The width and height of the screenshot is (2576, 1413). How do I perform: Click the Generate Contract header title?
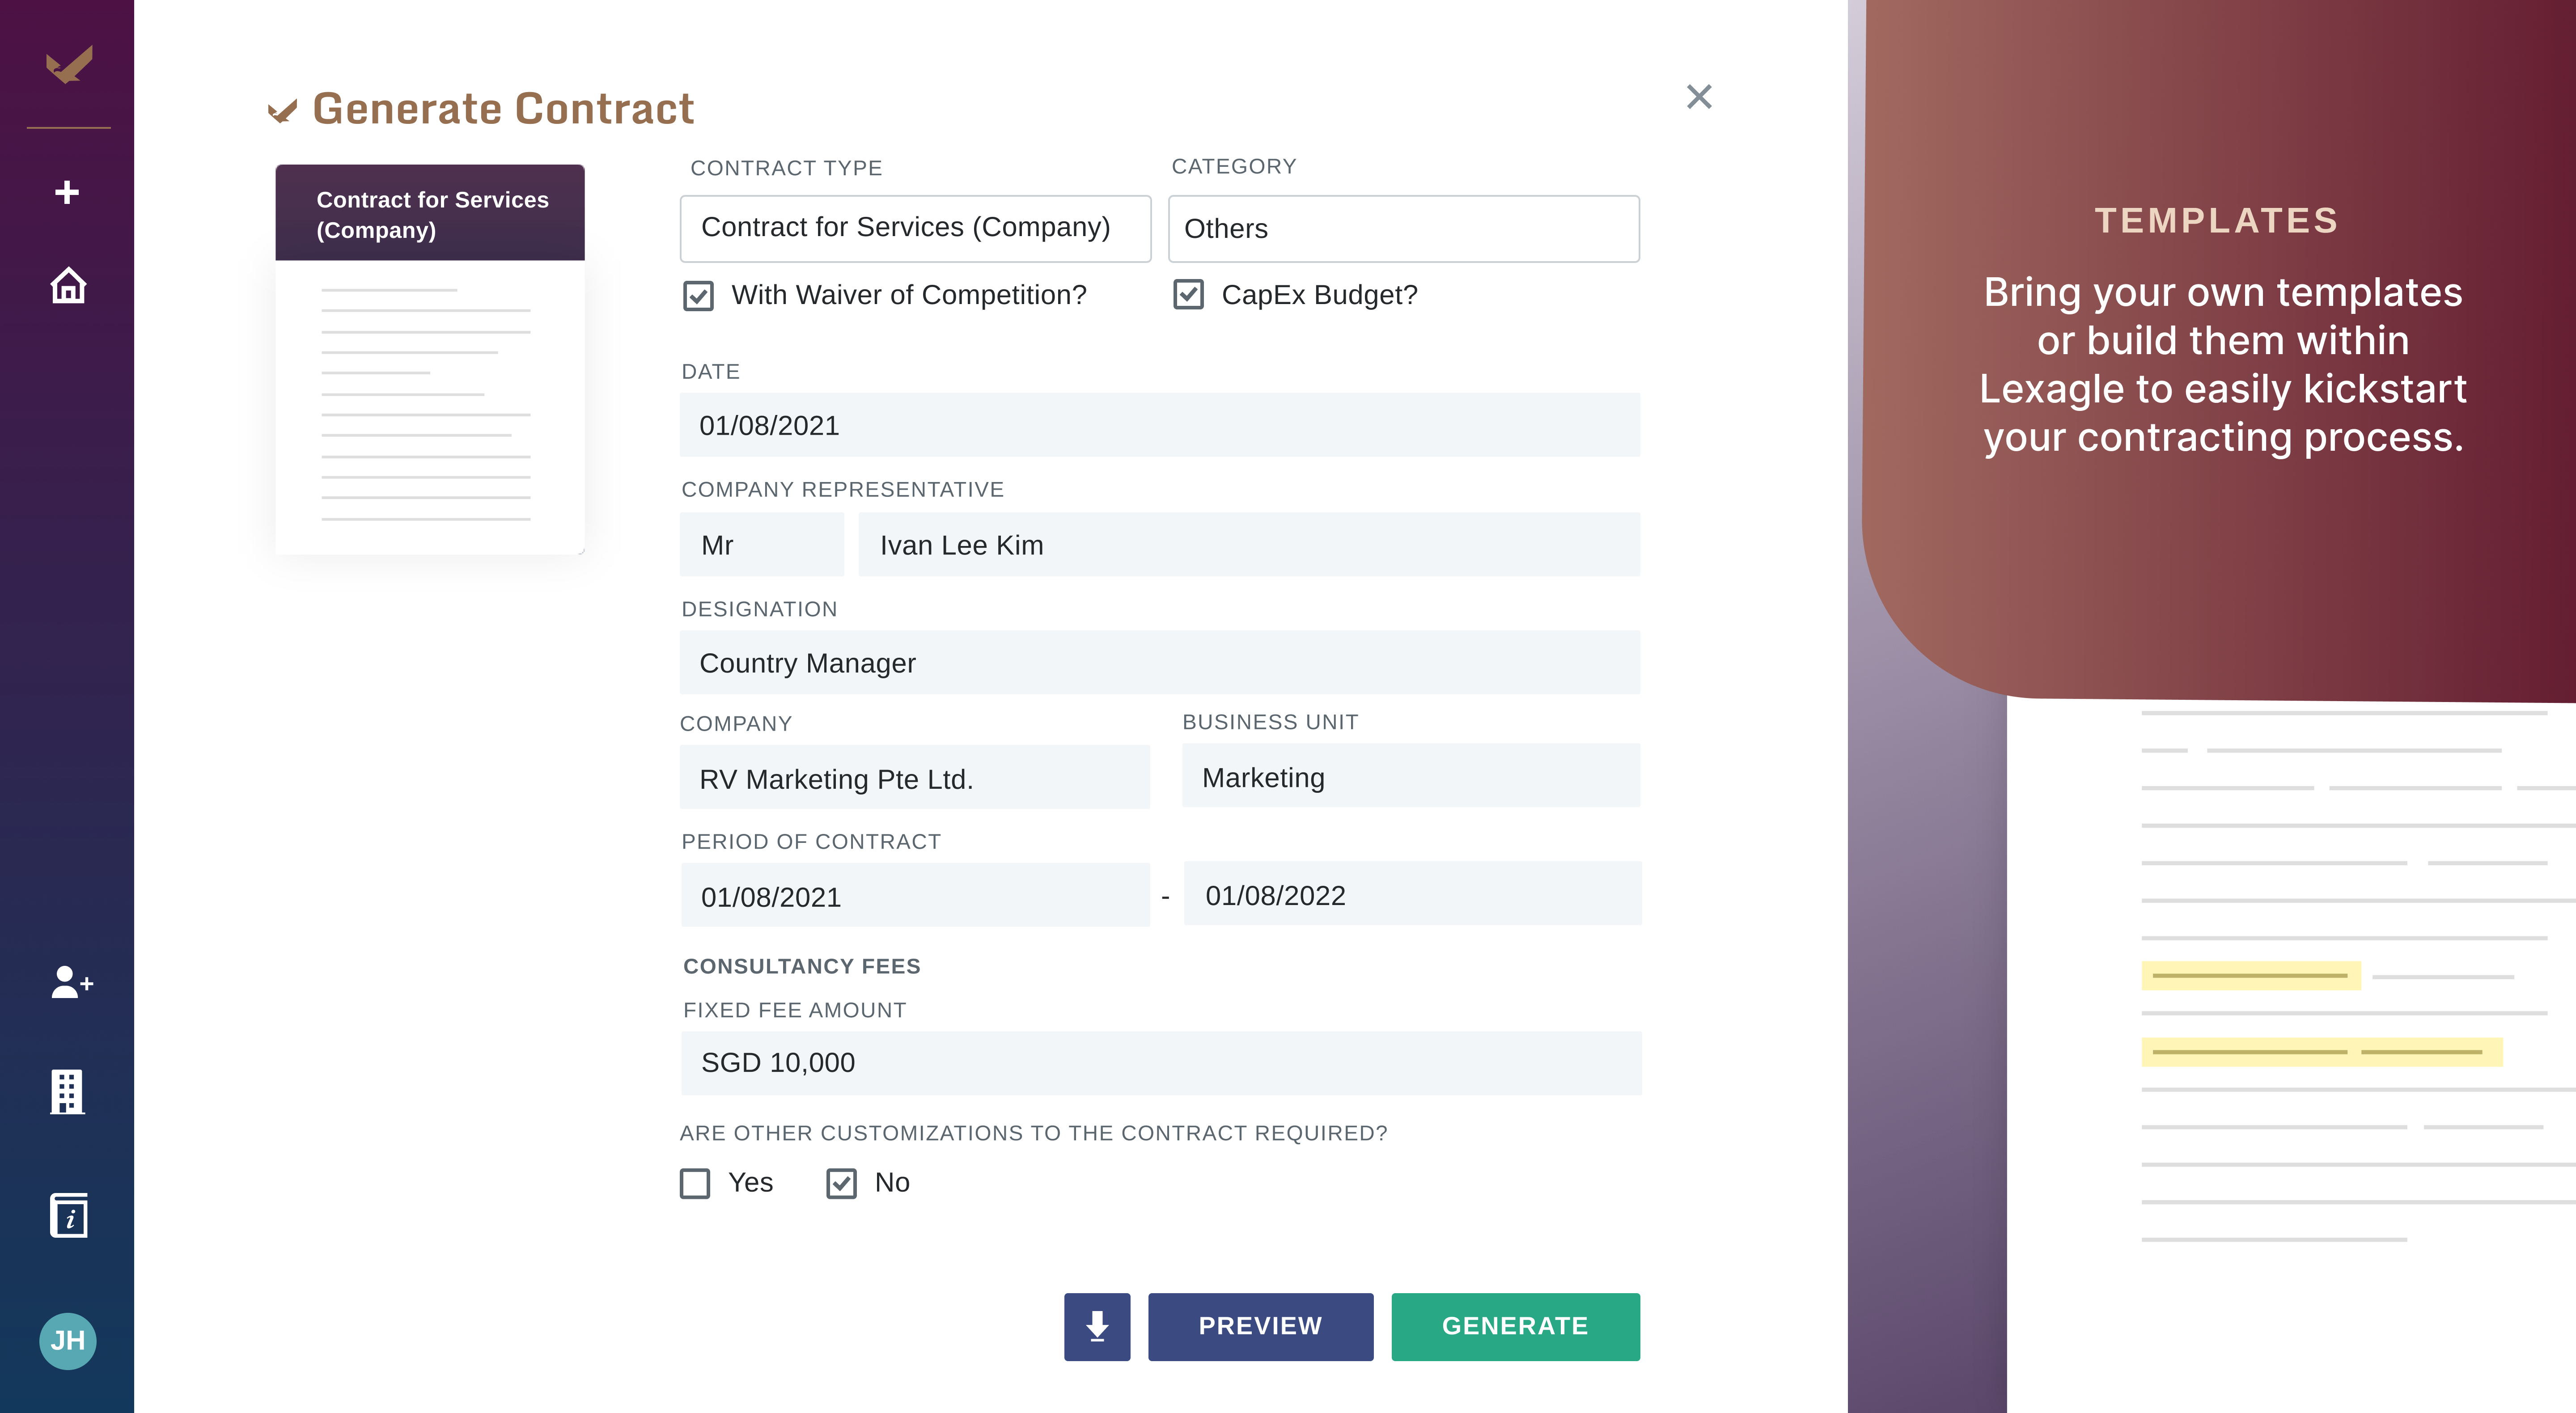pos(504,108)
